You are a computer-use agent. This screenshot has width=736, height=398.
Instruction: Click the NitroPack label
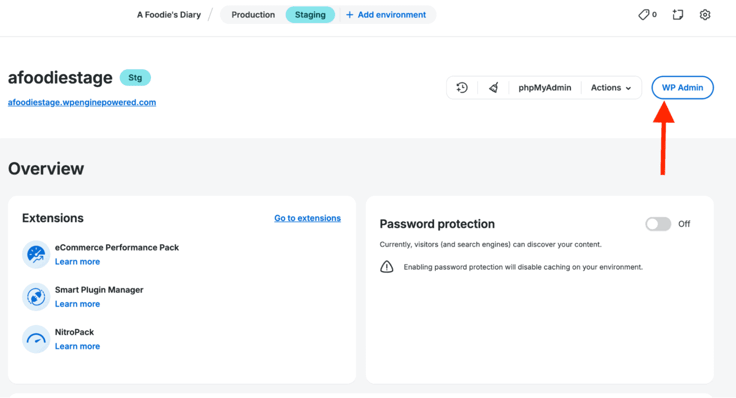click(x=74, y=332)
